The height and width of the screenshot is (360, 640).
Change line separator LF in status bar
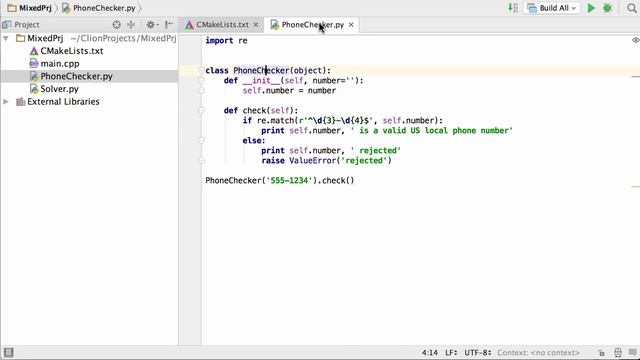point(451,353)
